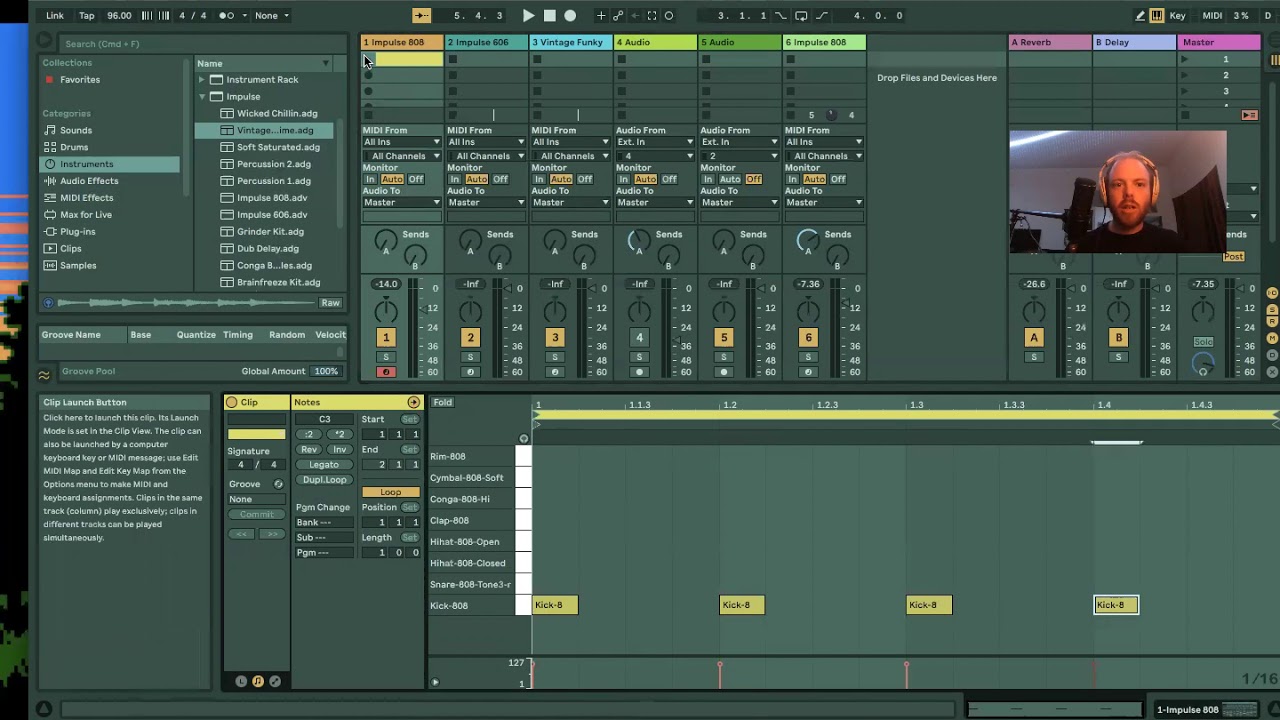Image resolution: width=1280 pixels, height=720 pixels.
Task: Toggle Draw Mode pencil icon
Action: click(x=1140, y=15)
